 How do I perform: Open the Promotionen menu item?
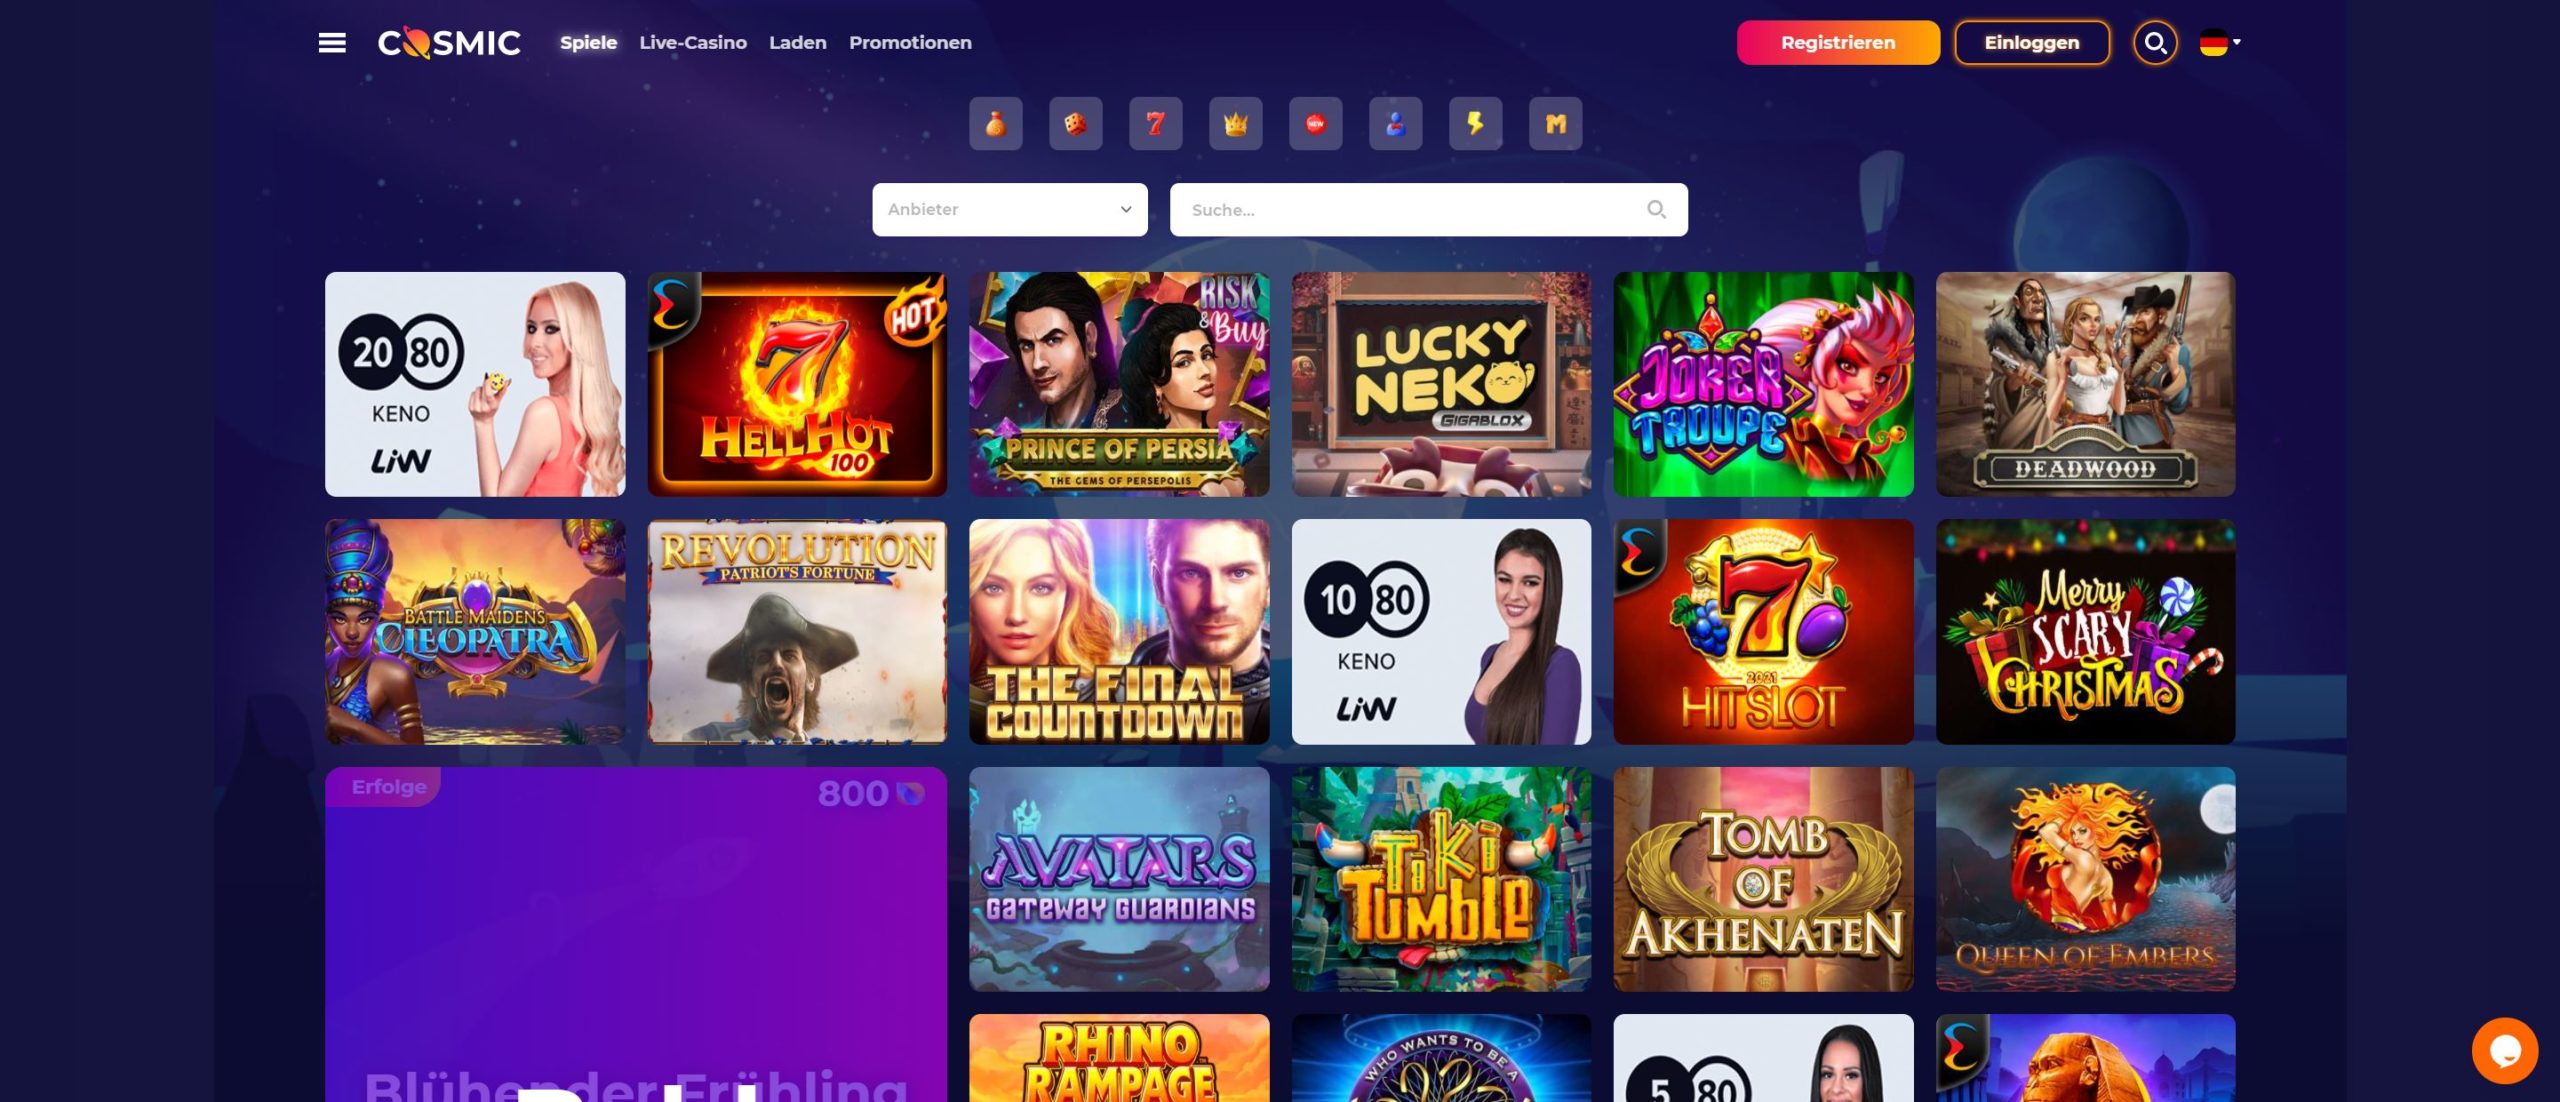coord(910,43)
